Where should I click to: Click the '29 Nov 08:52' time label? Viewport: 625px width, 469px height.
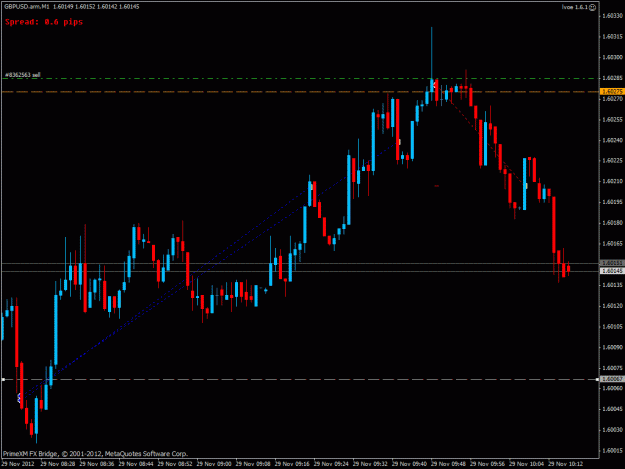(175, 464)
